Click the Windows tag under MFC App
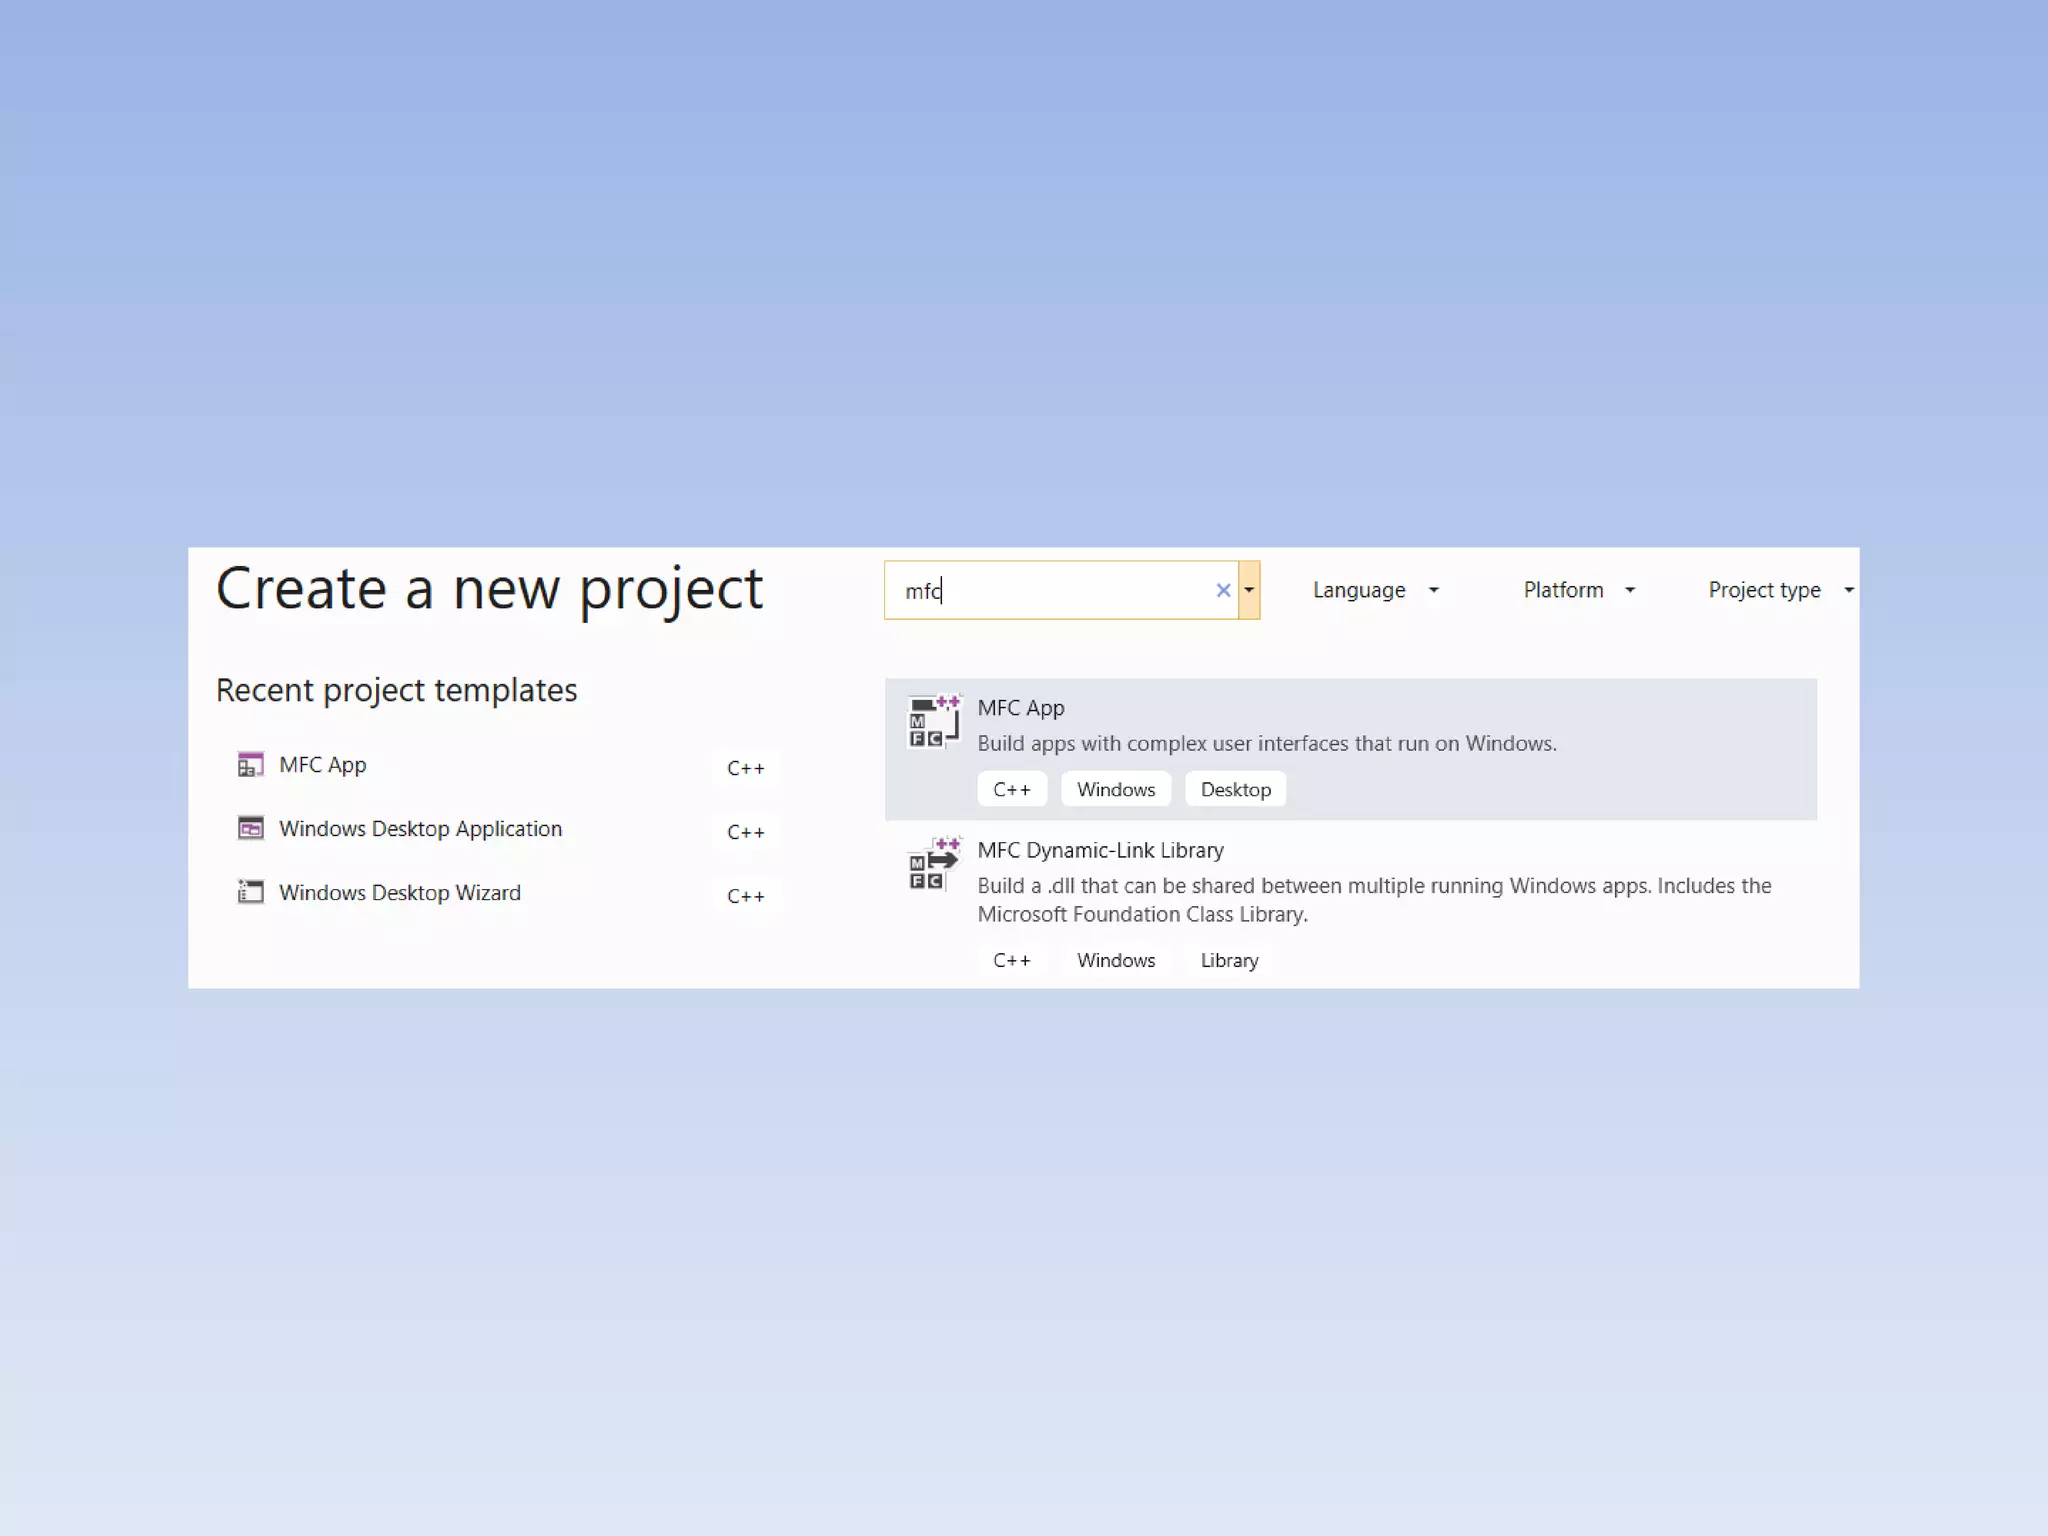Screen dimensions: 2048x1536 click(1115, 790)
